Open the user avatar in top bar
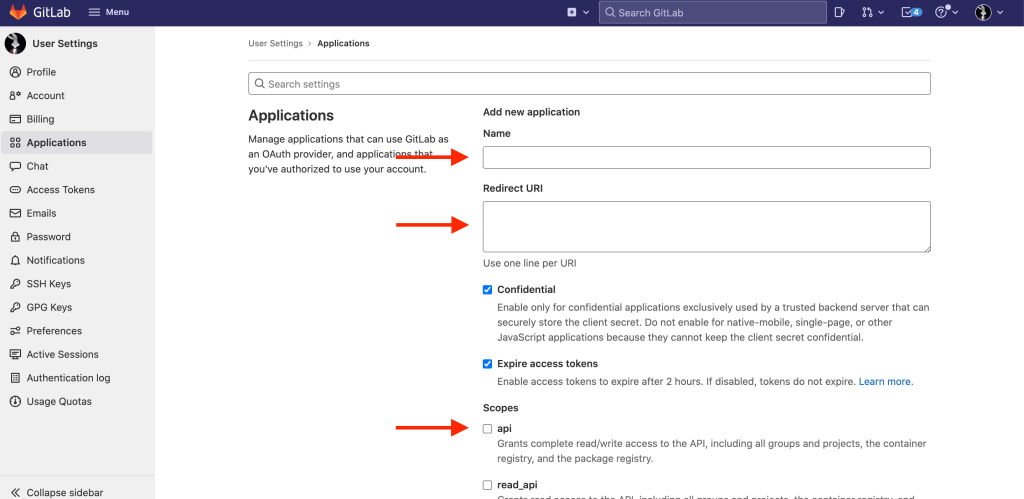This screenshot has width=1024, height=499. tap(984, 12)
